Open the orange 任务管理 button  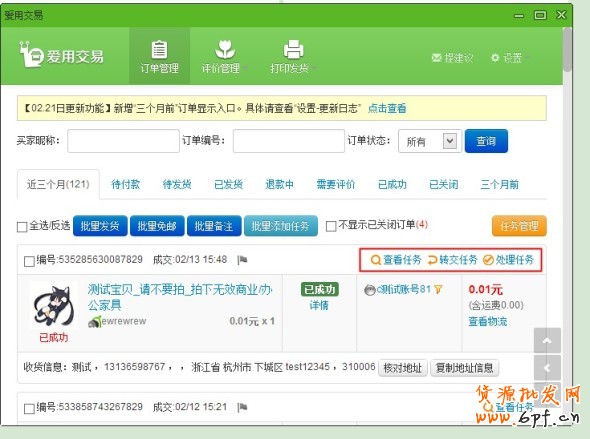(519, 226)
